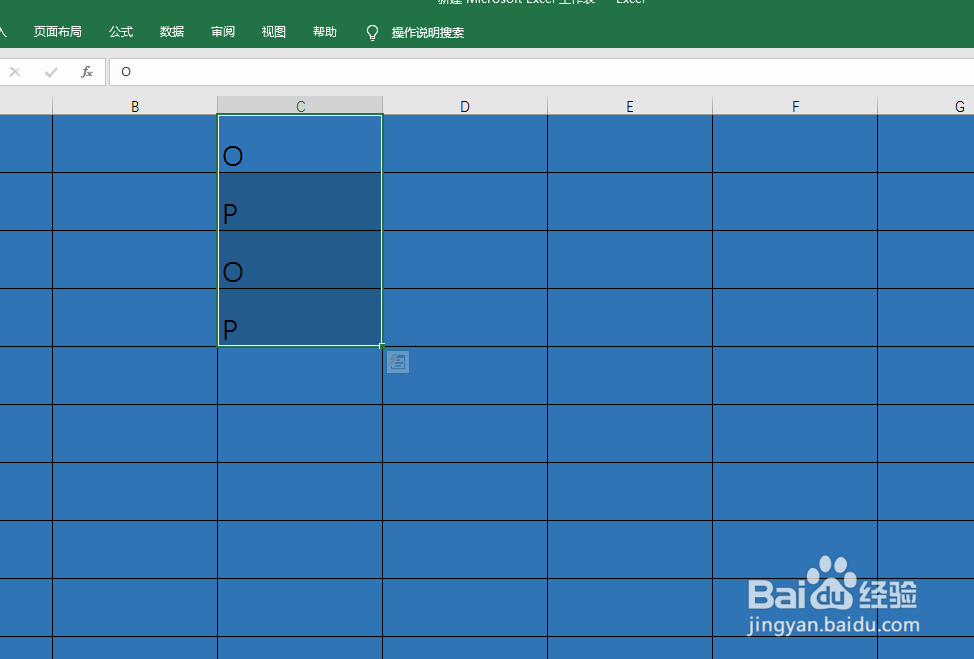Select column F header

tap(795, 106)
